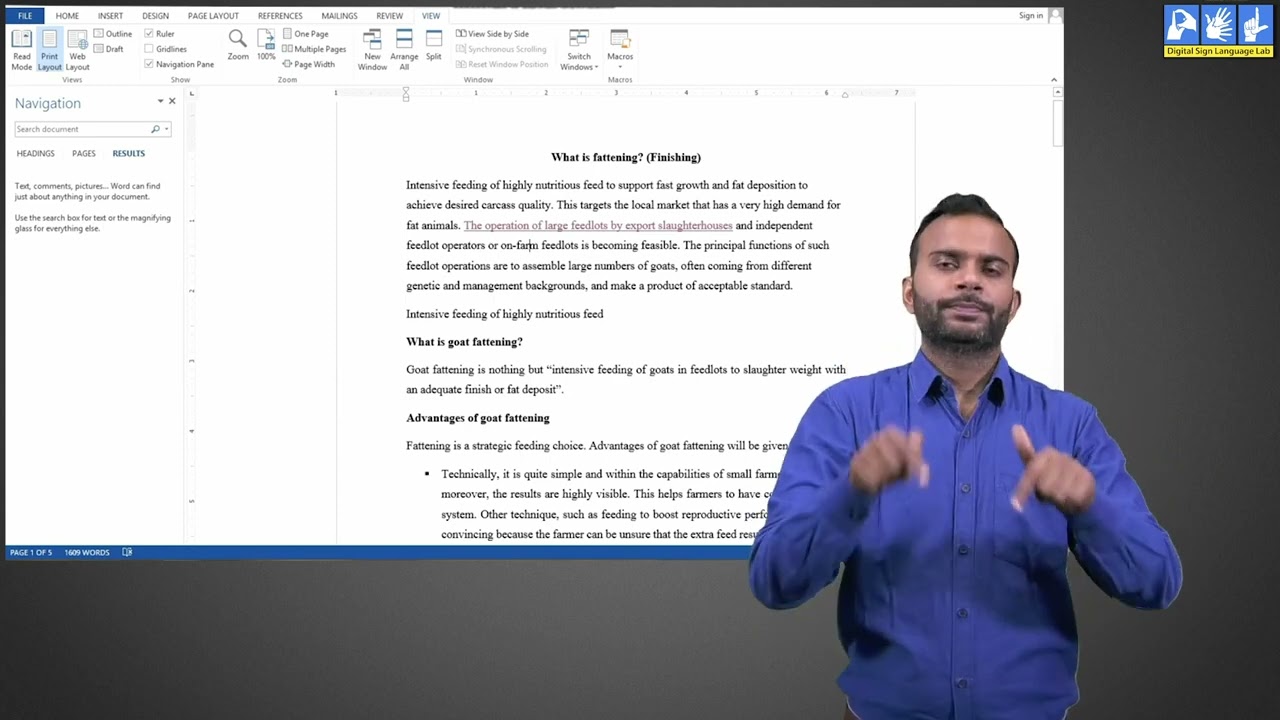Select the RESULTS navigation tab
Image resolution: width=1280 pixels, height=720 pixels.
click(128, 154)
